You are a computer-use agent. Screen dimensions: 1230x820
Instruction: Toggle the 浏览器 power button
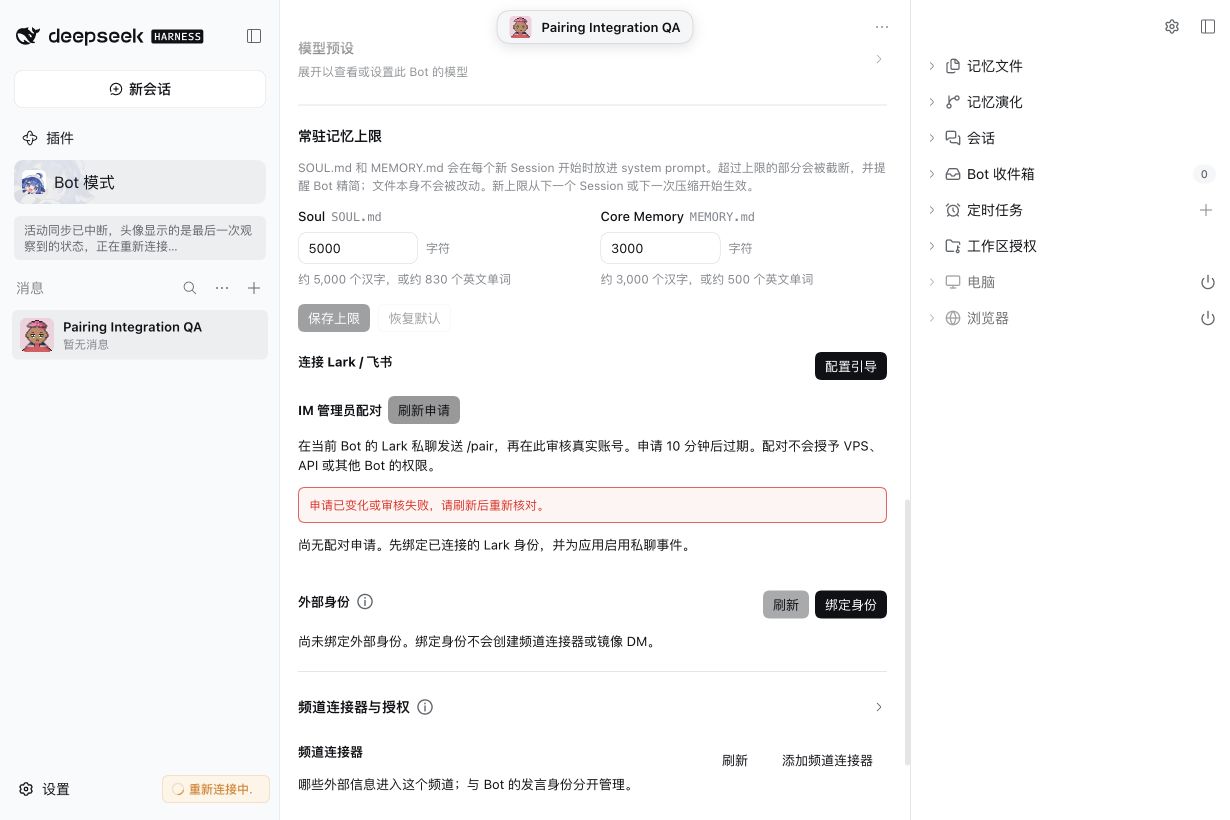pos(1207,318)
